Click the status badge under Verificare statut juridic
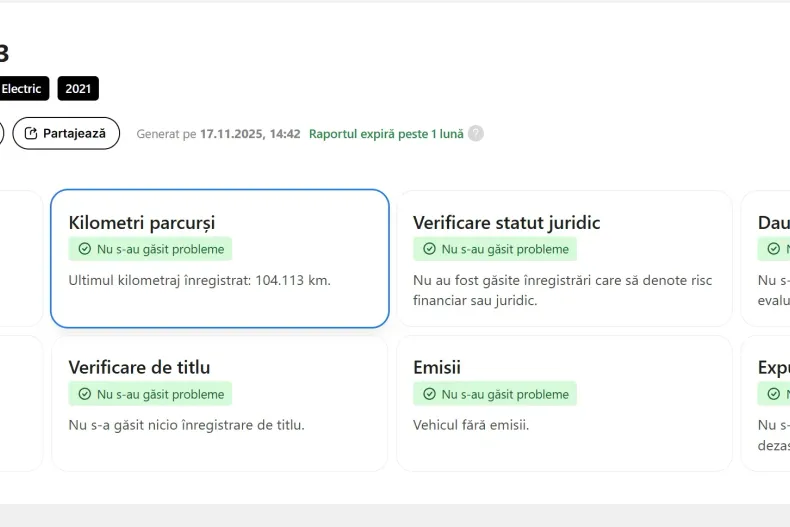This screenshot has width=790, height=527. click(495, 249)
